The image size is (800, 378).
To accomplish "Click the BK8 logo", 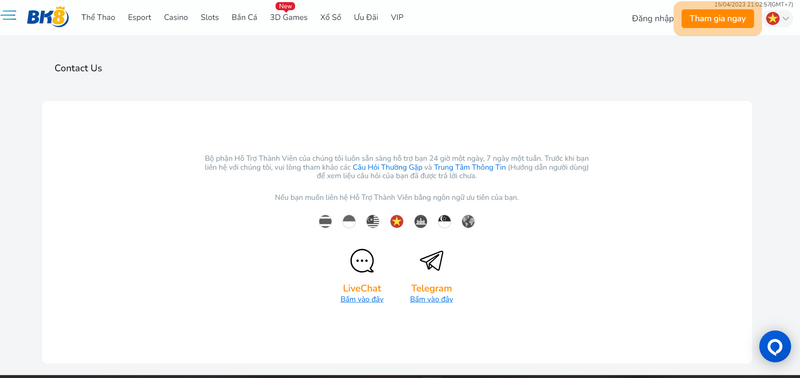I will [x=47, y=17].
